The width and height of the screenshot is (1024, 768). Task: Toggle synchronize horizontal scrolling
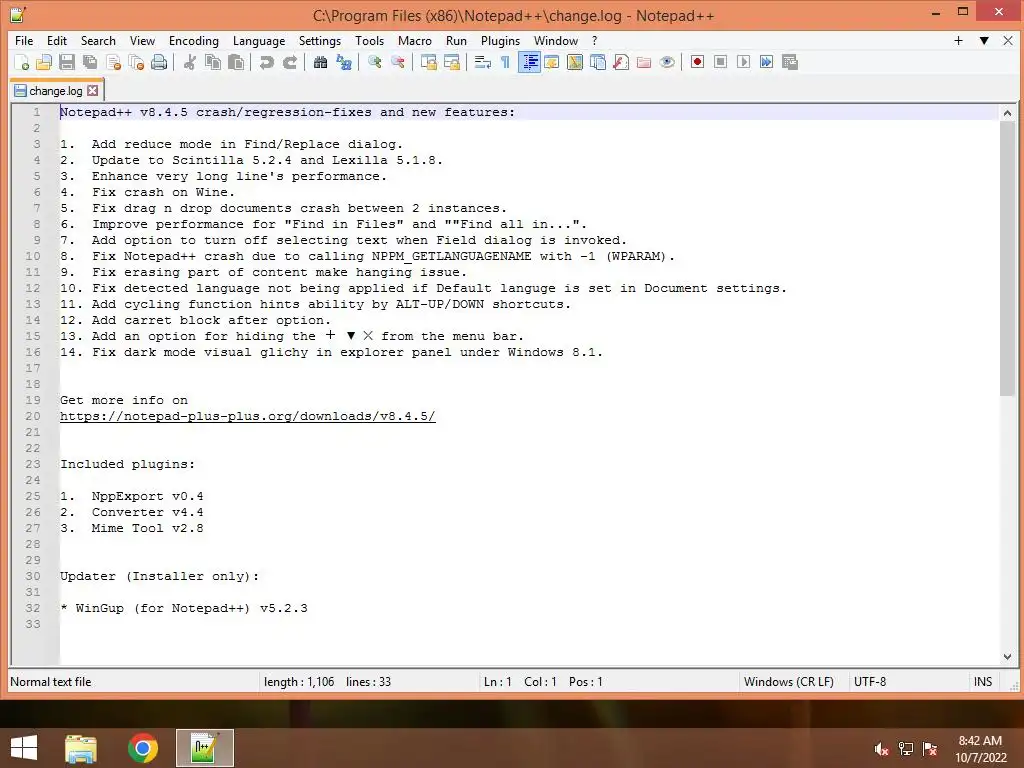click(x=451, y=62)
